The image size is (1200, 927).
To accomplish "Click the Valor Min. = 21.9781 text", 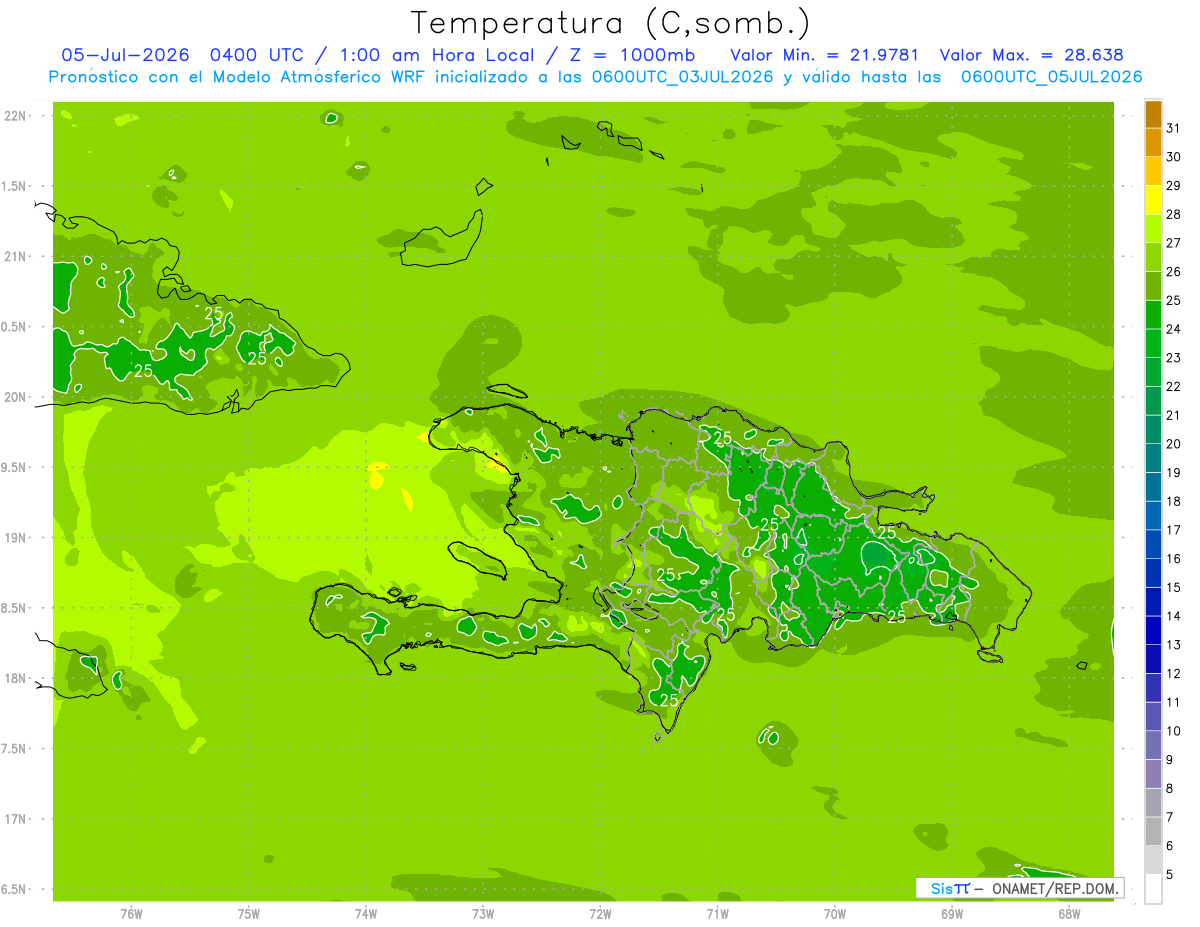I will (x=825, y=55).
